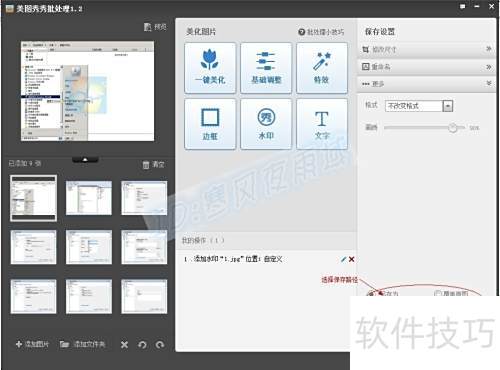Collapse the more (更多) section
The height and width of the screenshot is (370, 500).
(426, 84)
